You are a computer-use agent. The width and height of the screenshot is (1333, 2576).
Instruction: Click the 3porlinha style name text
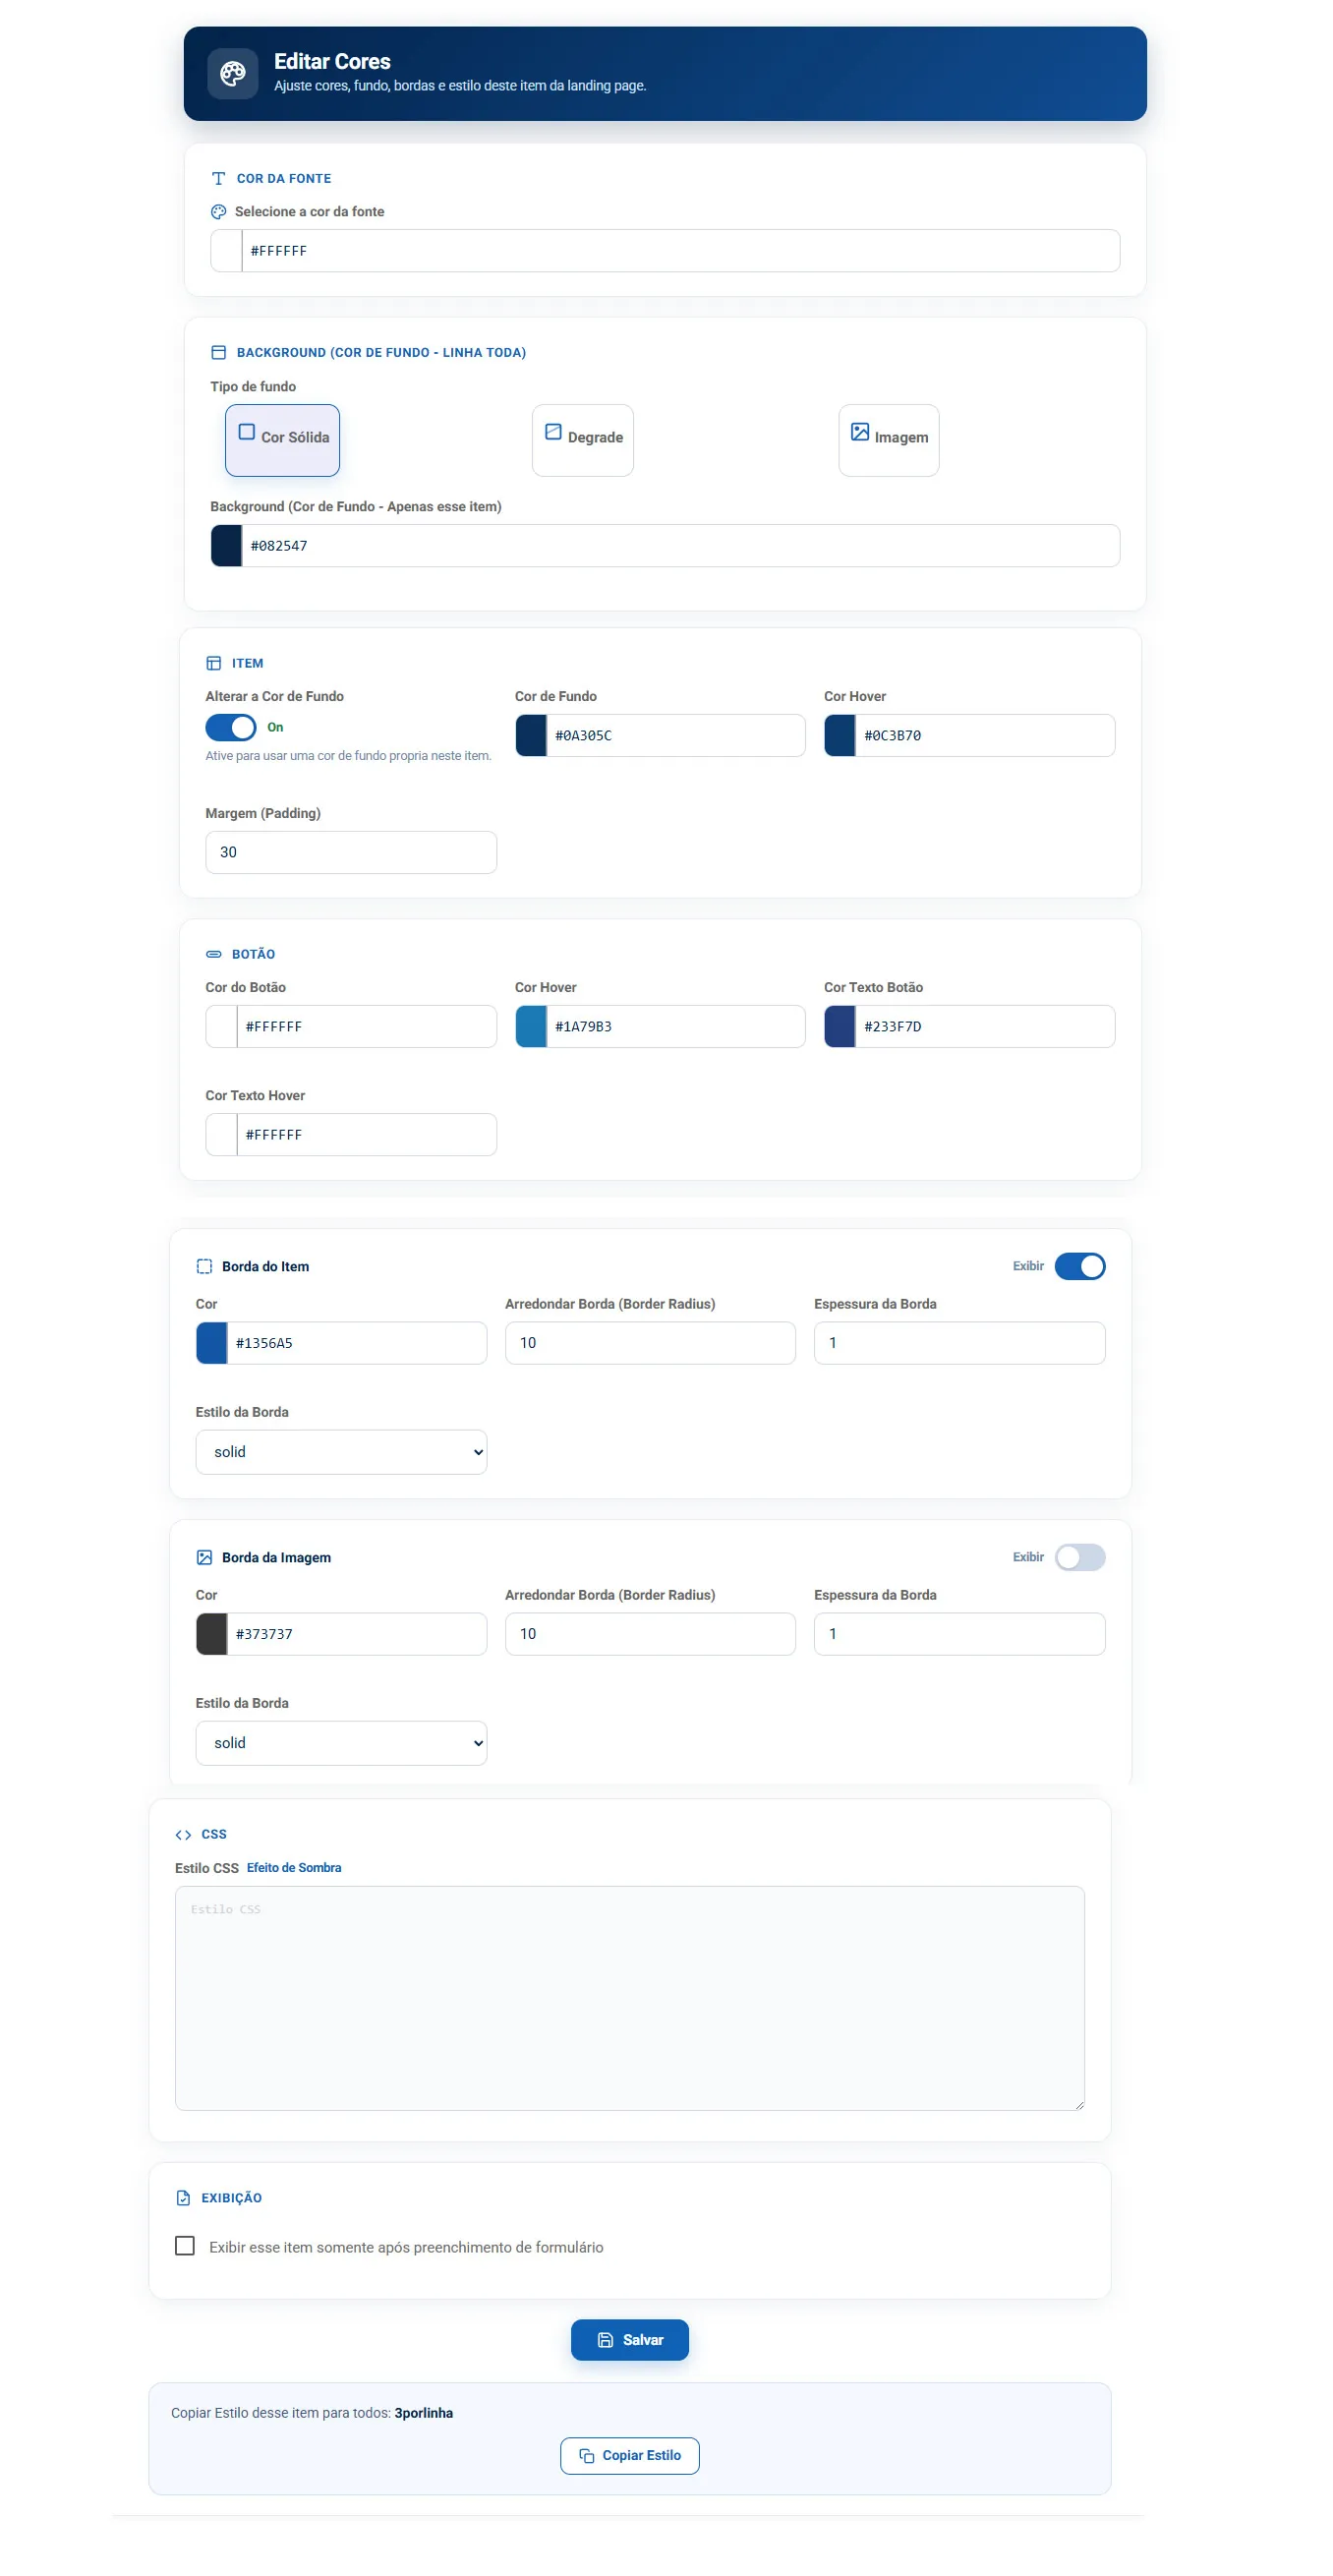[424, 2414]
